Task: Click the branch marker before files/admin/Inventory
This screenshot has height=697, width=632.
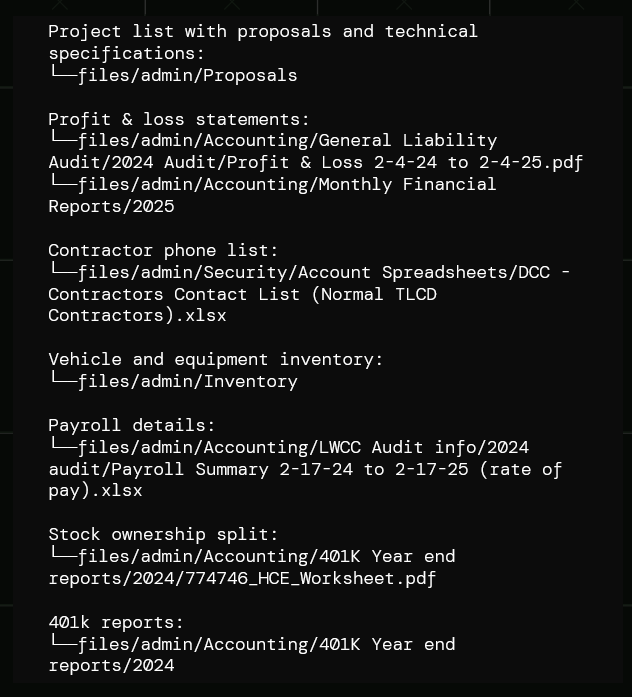Action: pos(62,381)
